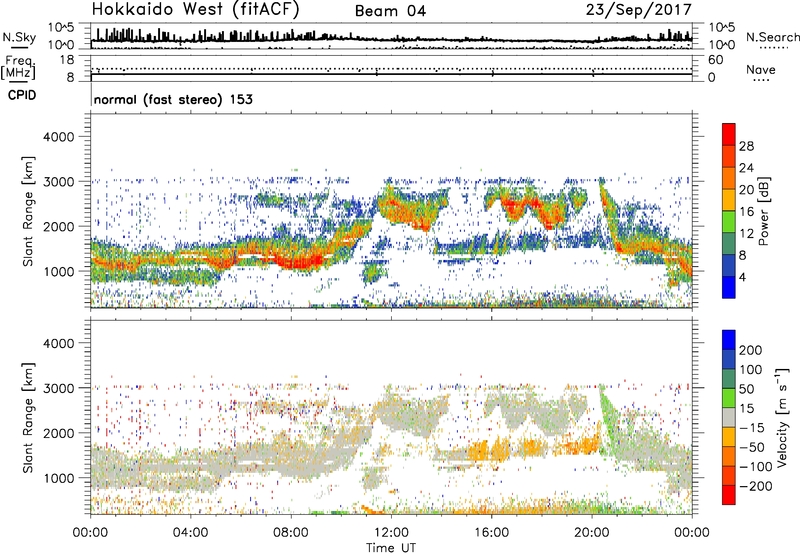The image size is (800, 554).
Task: Click the 'Time UT' axis title
Action: coord(391,548)
